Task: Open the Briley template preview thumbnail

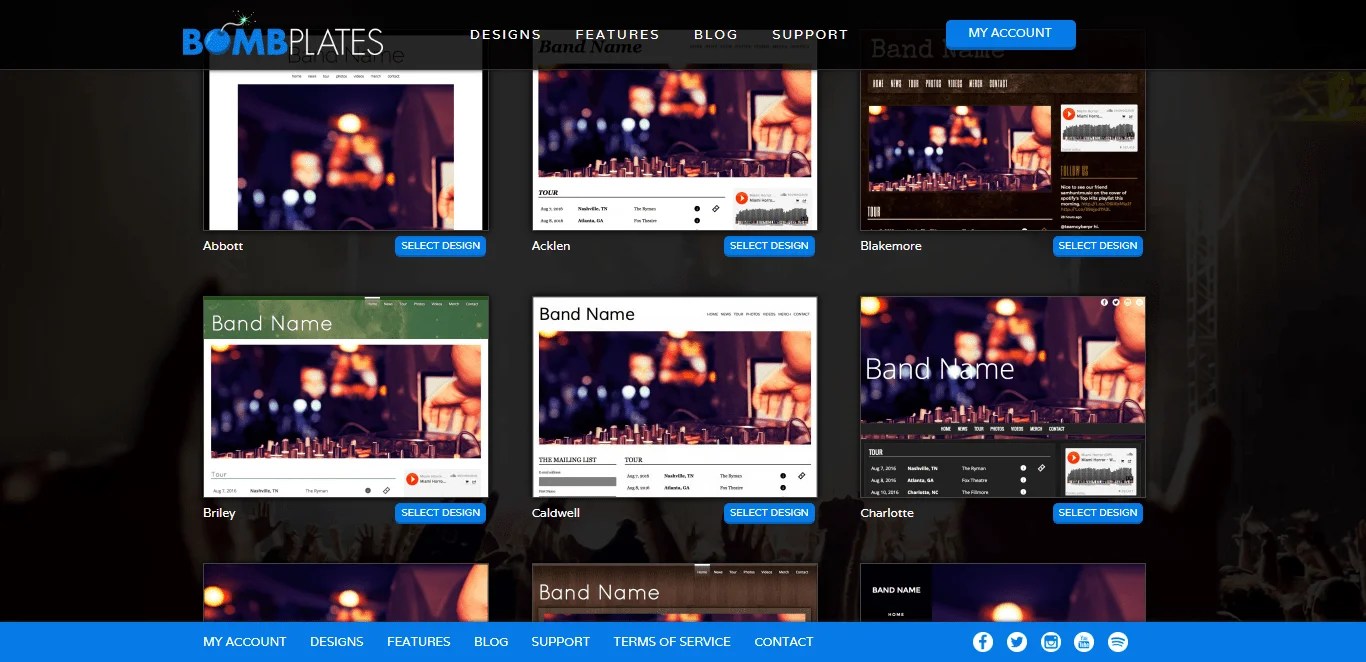Action: pyautogui.click(x=346, y=397)
